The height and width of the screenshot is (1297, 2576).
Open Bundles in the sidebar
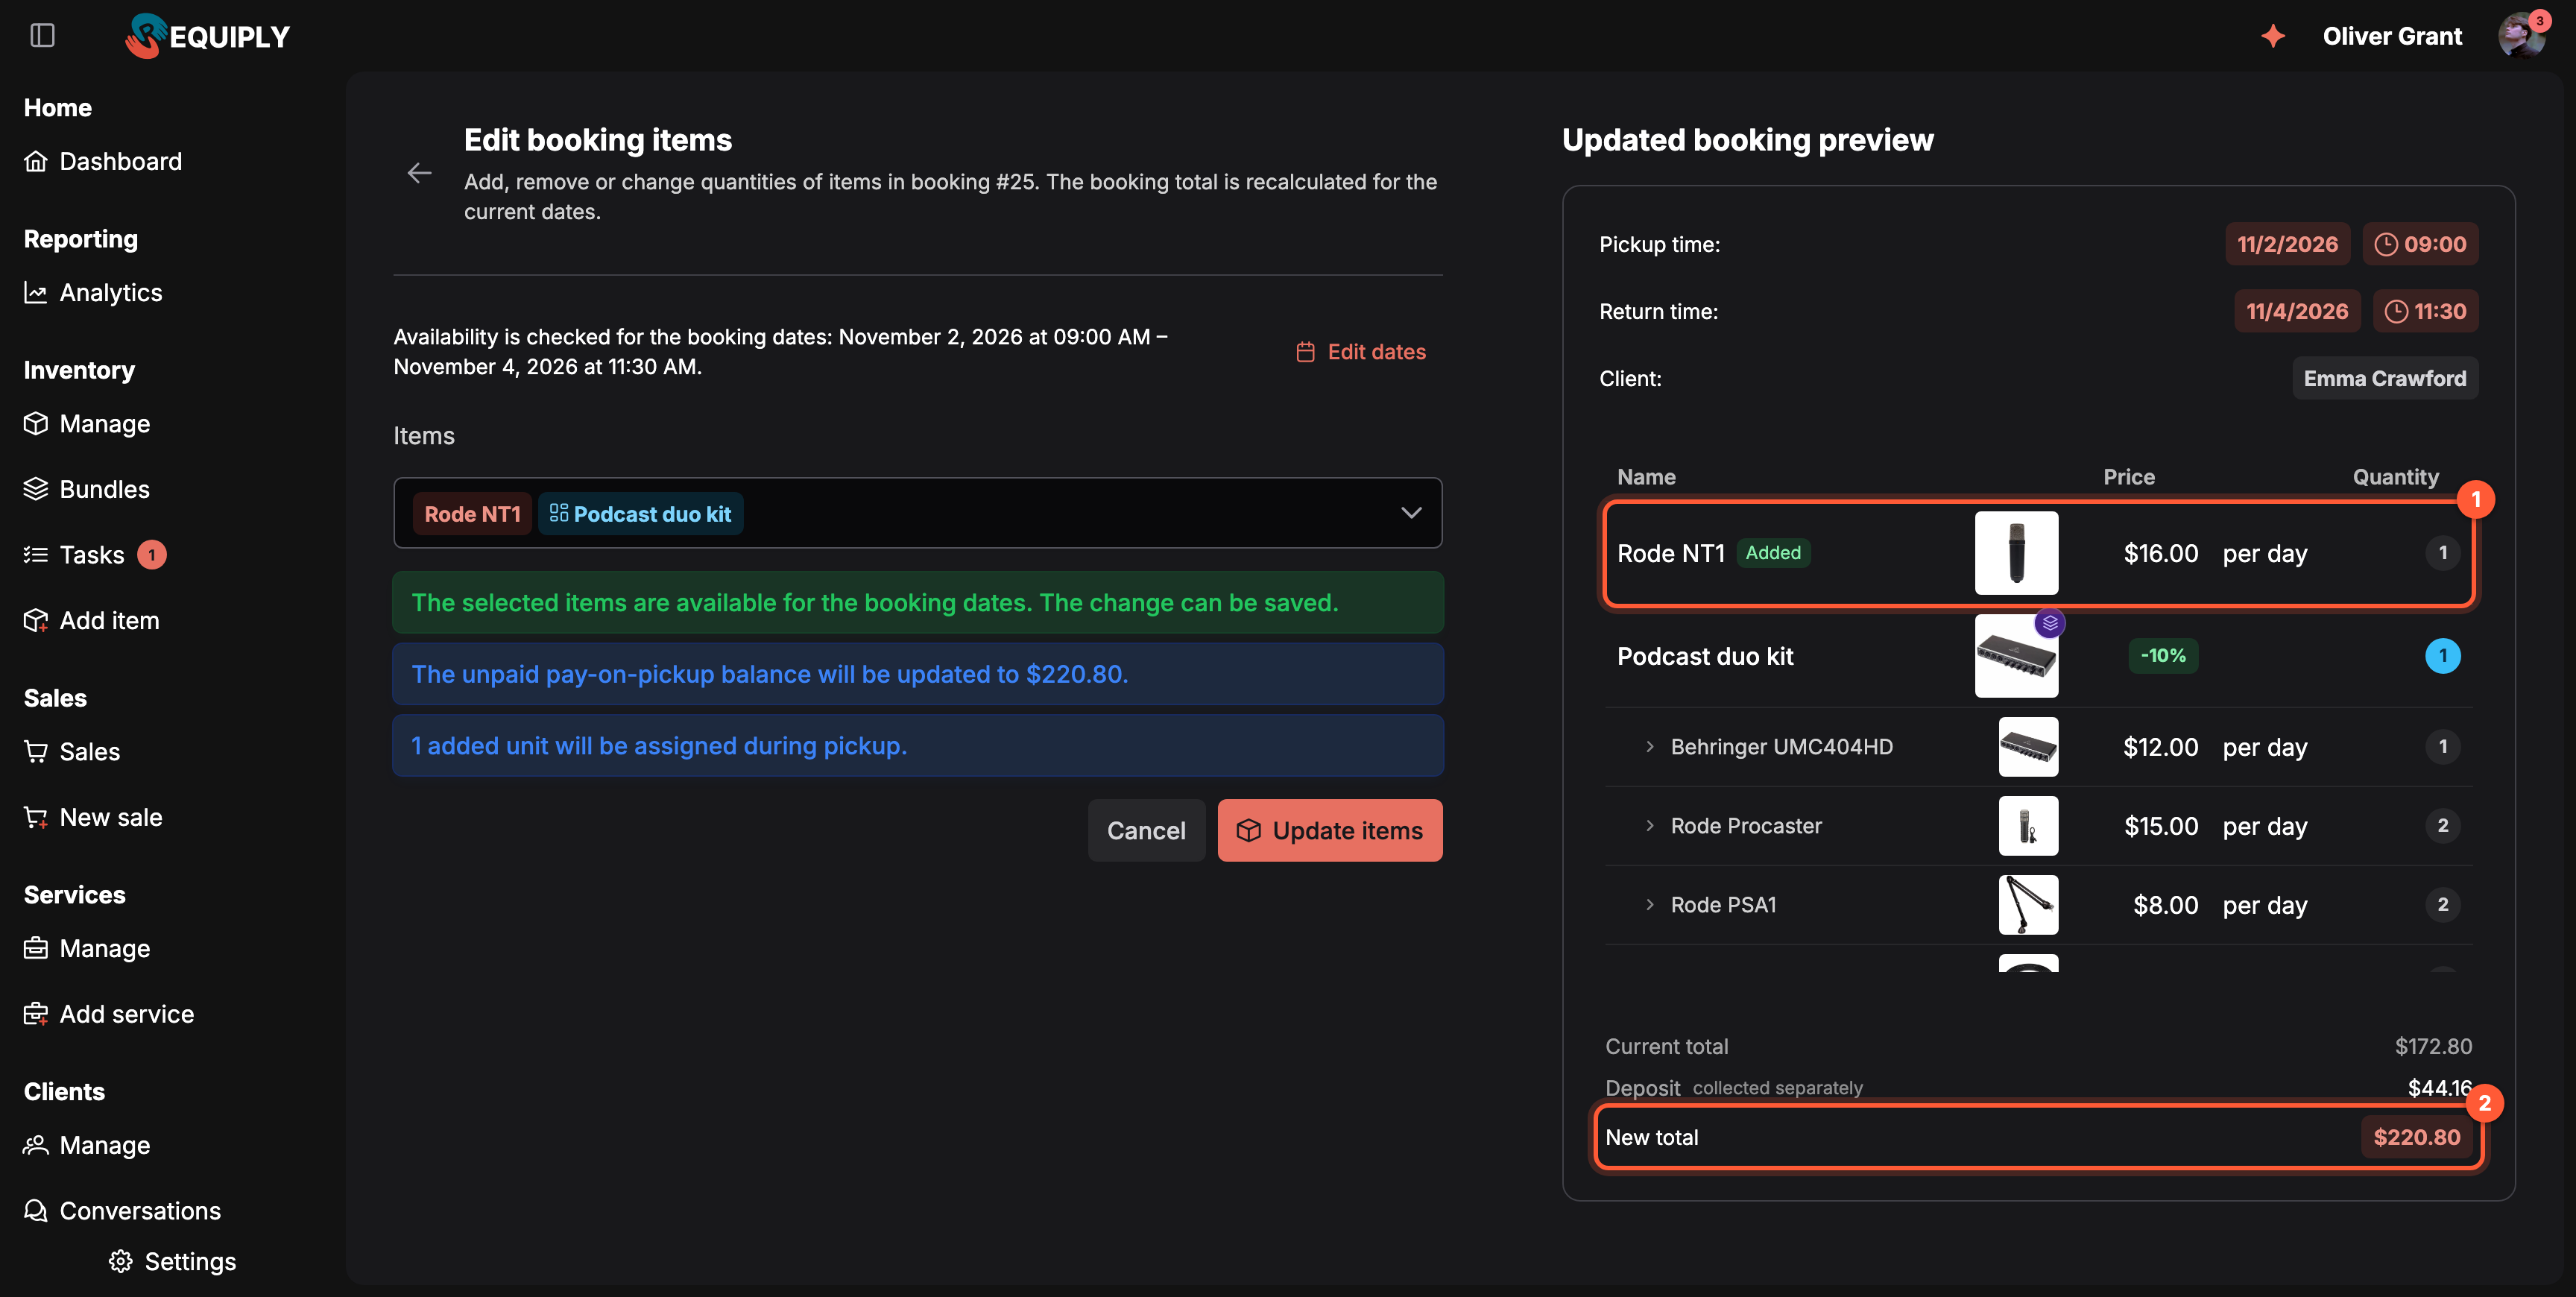tap(87, 489)
